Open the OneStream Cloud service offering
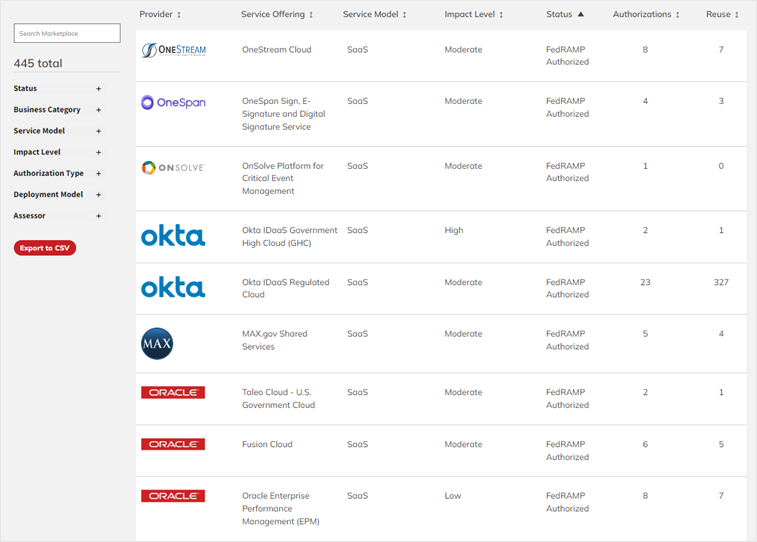The image size is (757, 542). pyautogui.click(x=277, y=50)
